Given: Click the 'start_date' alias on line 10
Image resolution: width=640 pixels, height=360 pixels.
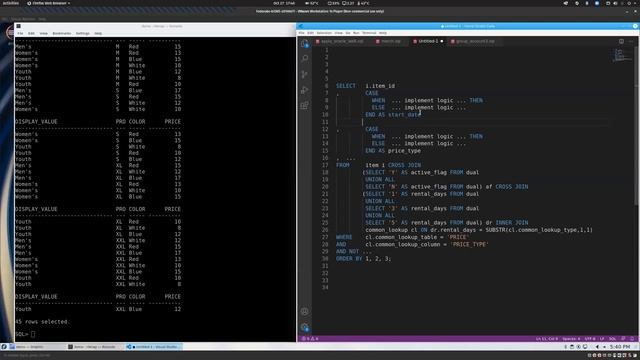Looking at the screenshot, I should [x=404, y=115].
